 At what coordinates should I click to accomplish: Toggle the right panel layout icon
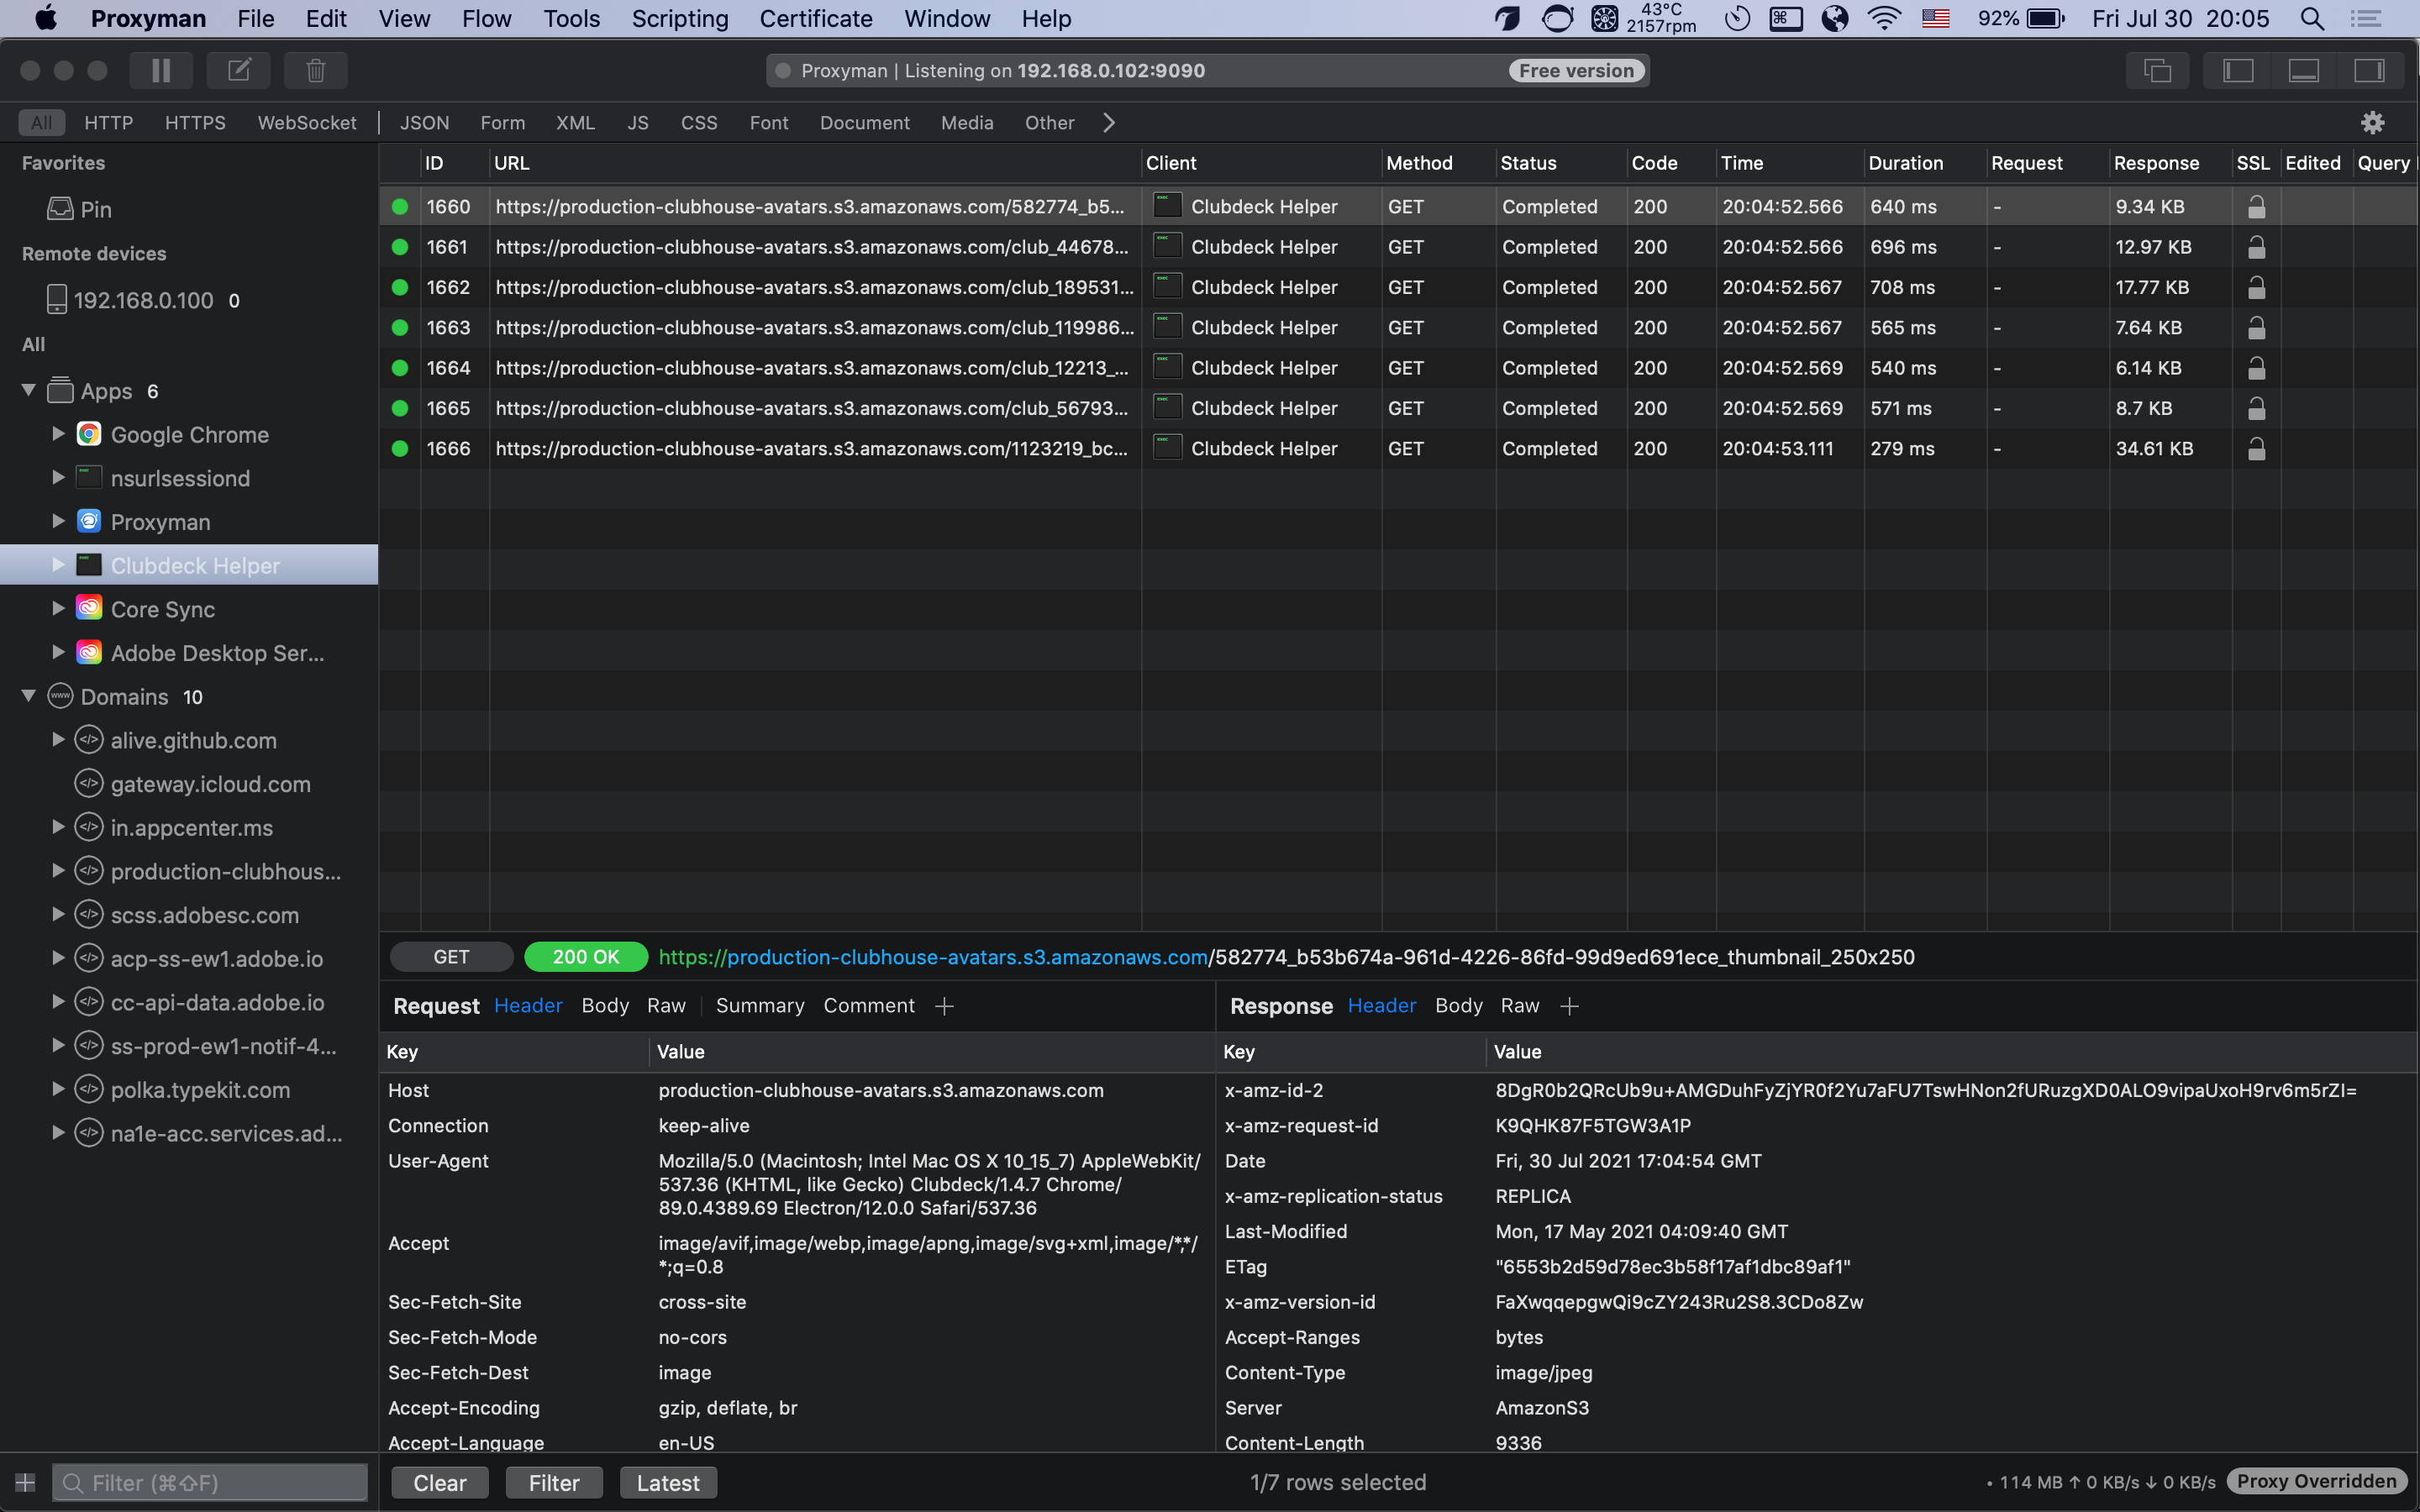pos(2369,70)
